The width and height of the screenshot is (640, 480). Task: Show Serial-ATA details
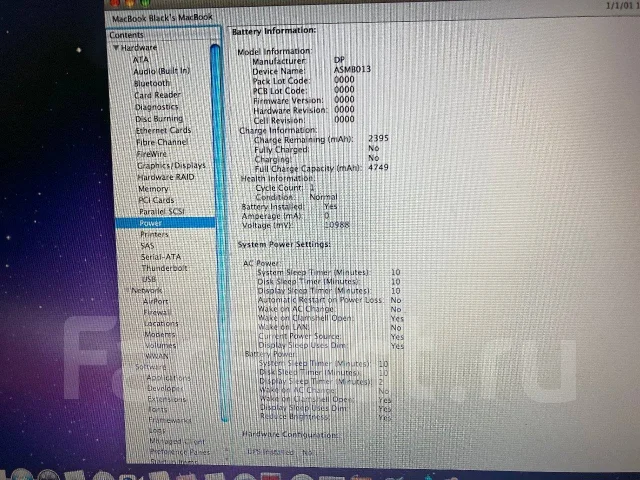pyautogui.click(x=161, y=257)
